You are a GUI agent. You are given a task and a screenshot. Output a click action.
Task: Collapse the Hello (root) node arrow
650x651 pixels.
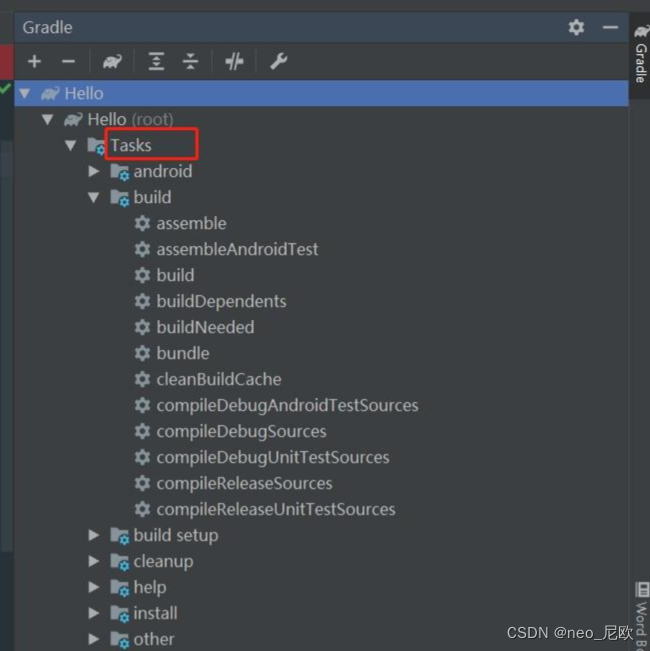pos(48,120)
